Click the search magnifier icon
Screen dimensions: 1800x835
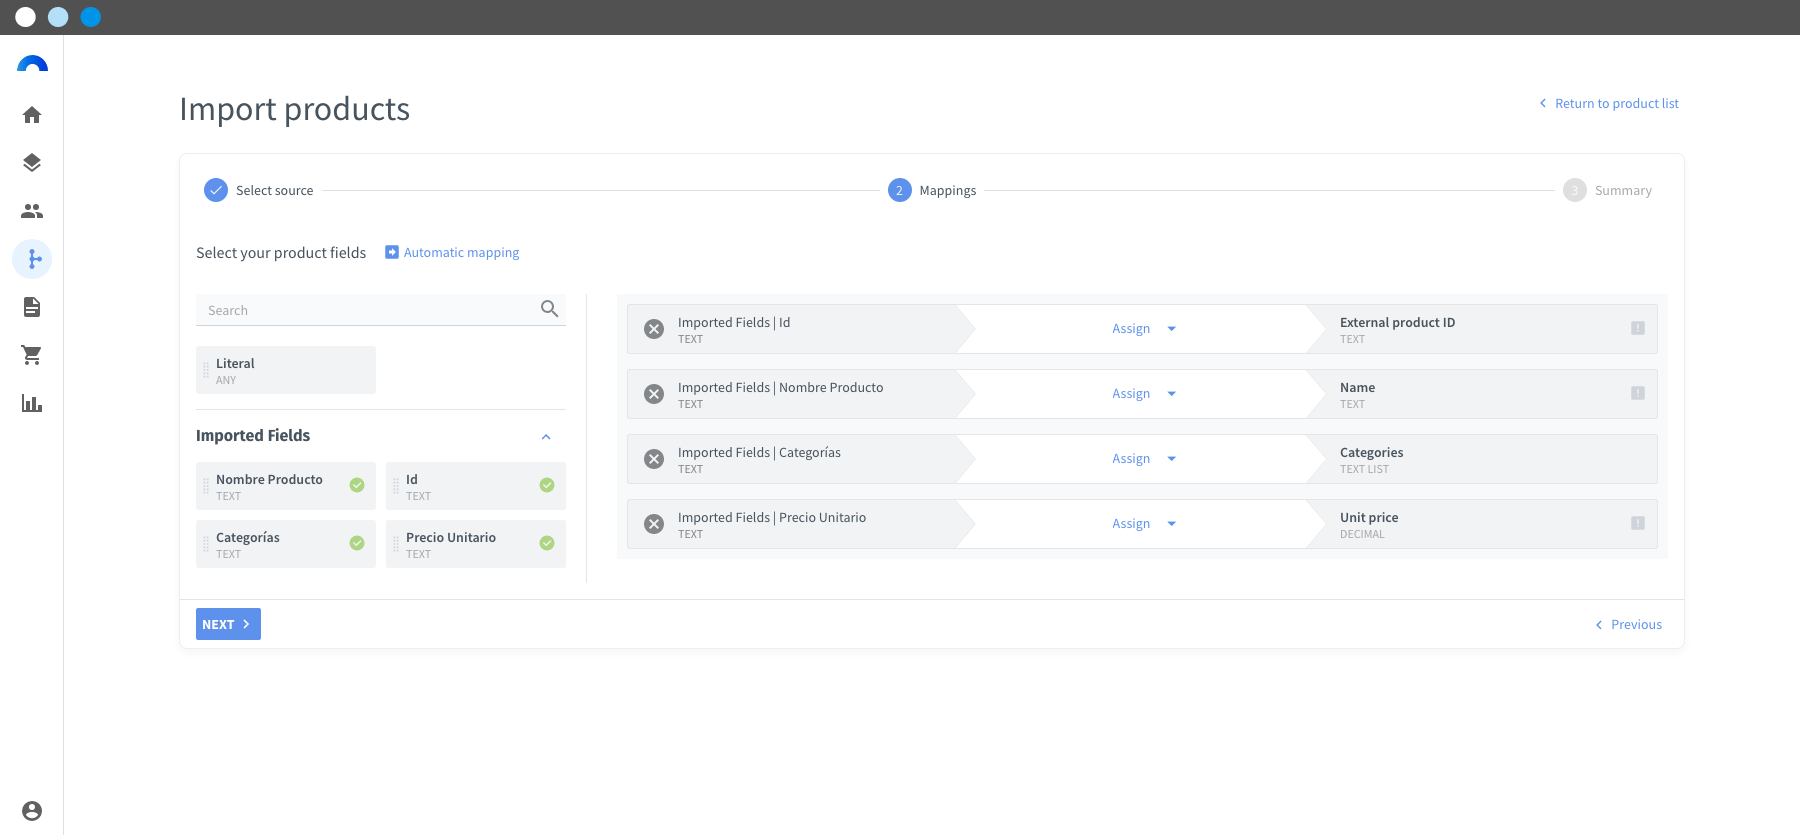[x=549, y=309]
